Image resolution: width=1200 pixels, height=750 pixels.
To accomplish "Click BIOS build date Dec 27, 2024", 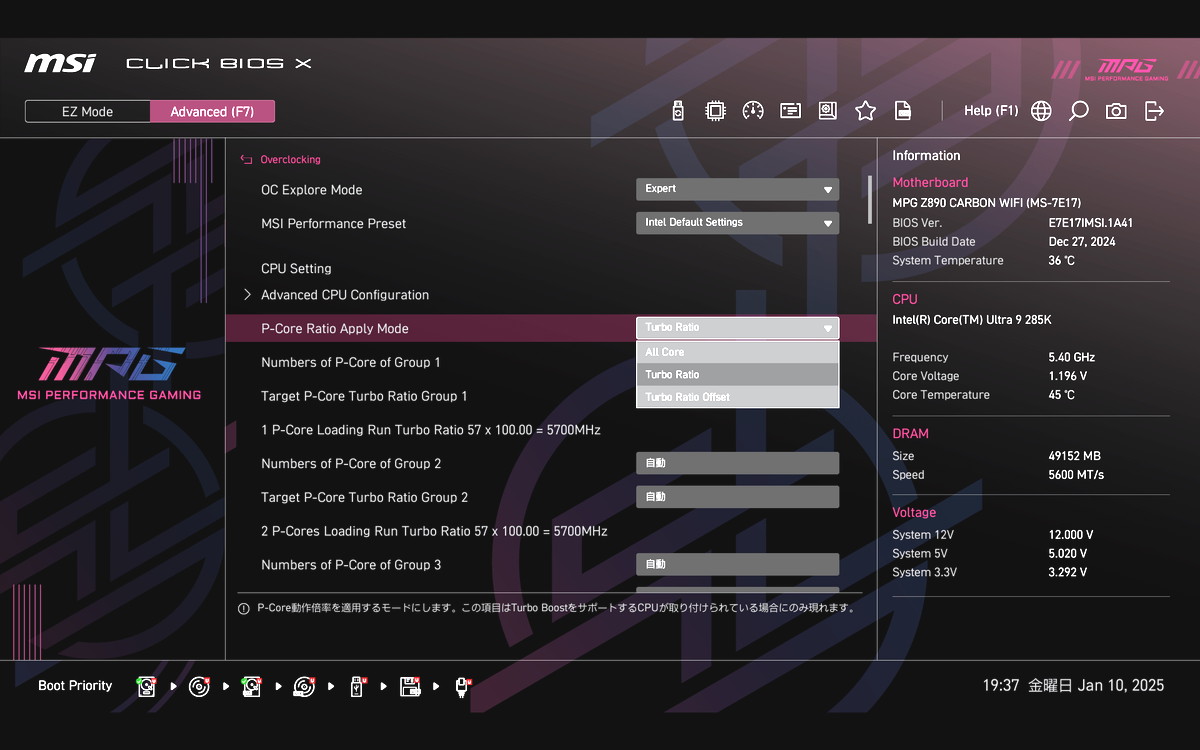I will coord(1082,242).
